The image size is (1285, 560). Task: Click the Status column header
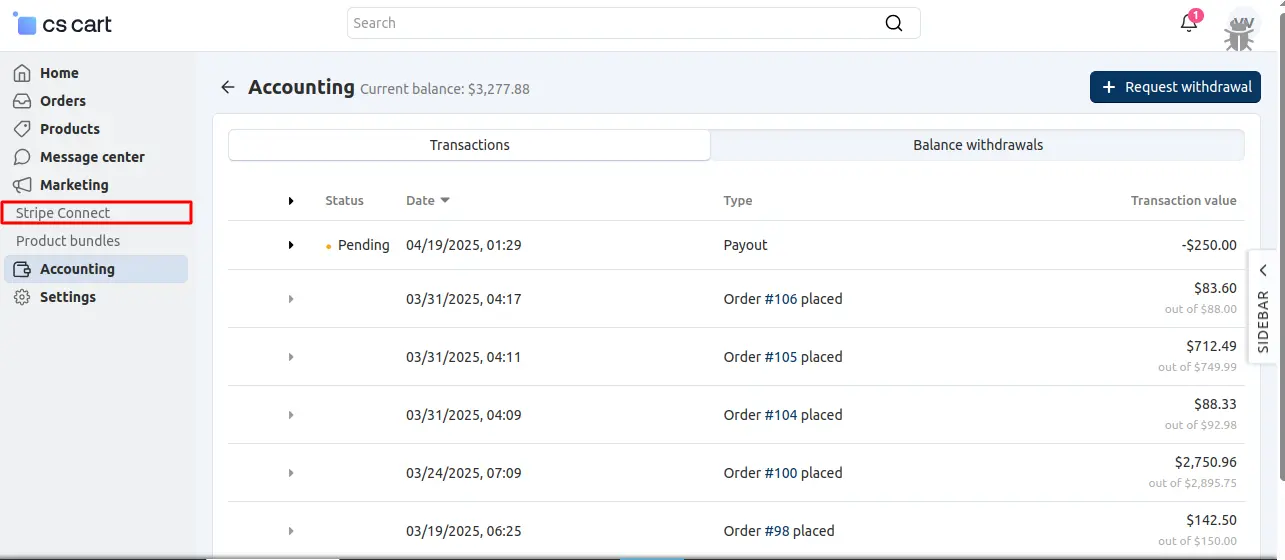(344, 201)
